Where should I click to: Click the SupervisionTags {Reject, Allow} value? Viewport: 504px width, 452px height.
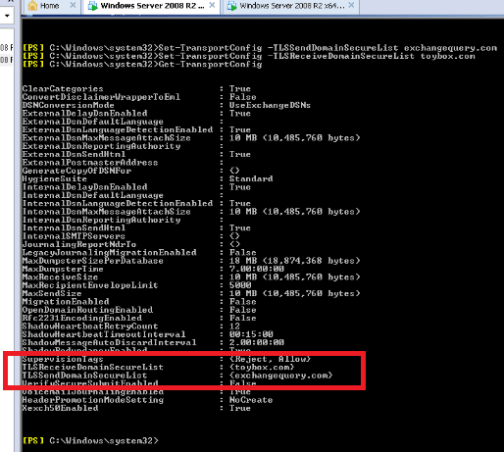(x=270, y=359)
